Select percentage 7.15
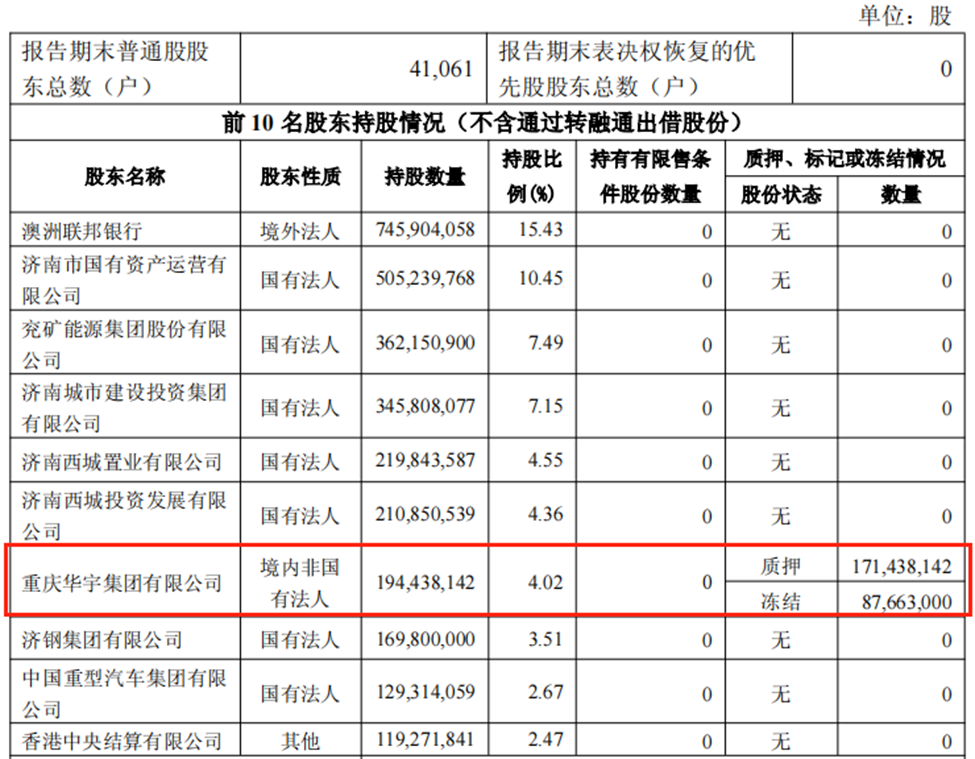The image size is (975, 759). [545, 406]
